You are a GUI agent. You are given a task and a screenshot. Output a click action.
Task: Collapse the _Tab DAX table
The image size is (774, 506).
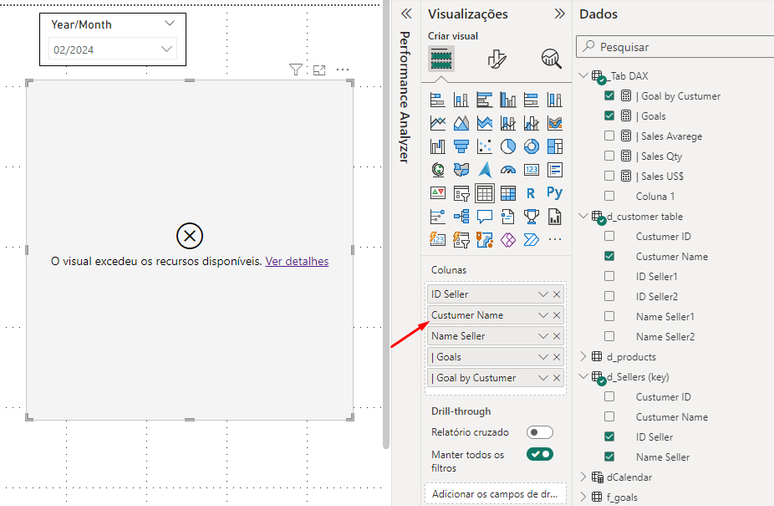click(583, 76)
